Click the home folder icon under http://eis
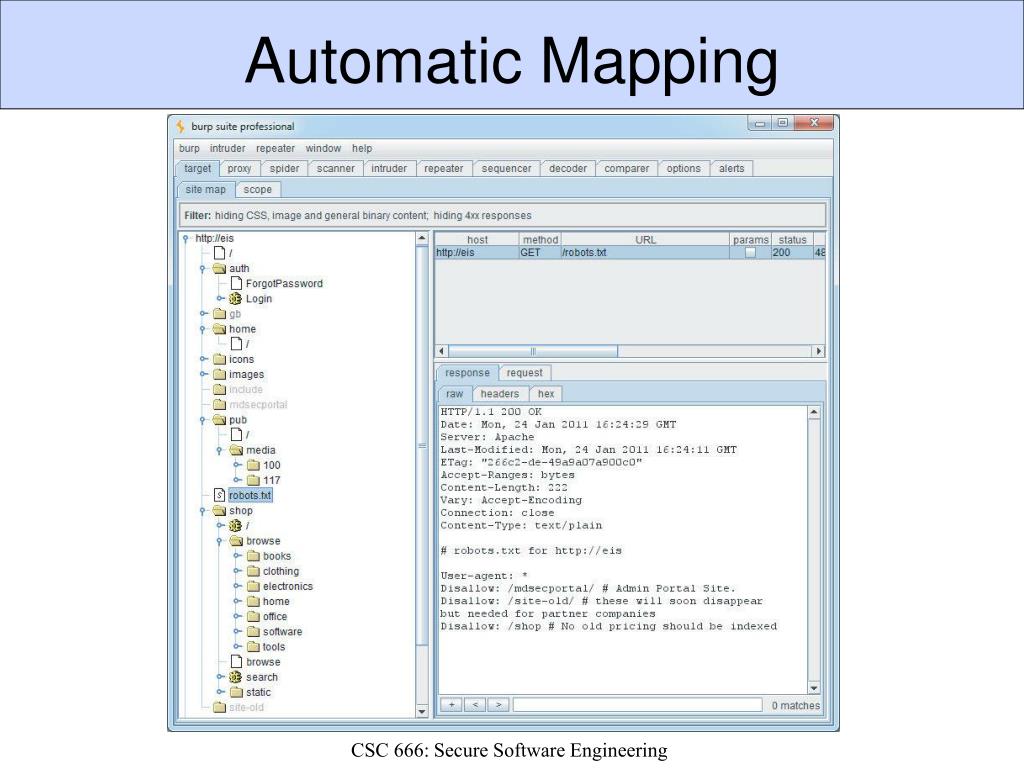1024x768 pixels. click(x=219, y=329)
